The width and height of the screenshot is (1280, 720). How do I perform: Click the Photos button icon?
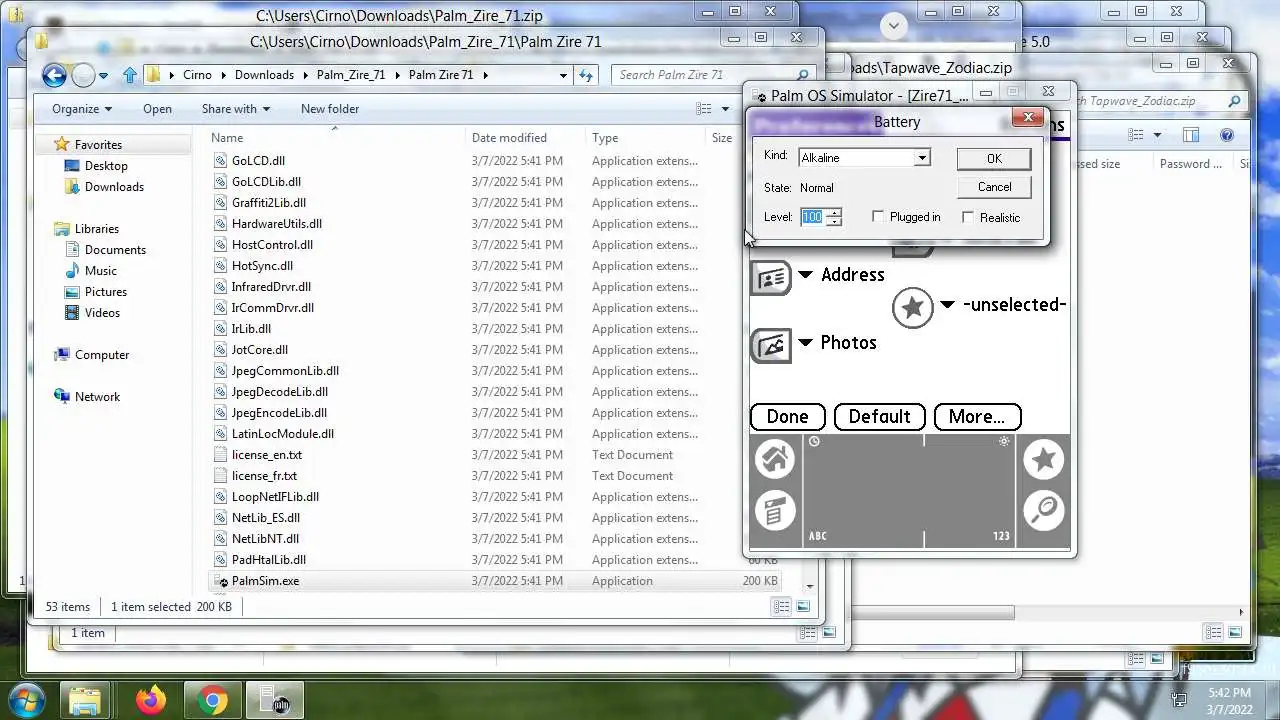click(x=771, y=345)
